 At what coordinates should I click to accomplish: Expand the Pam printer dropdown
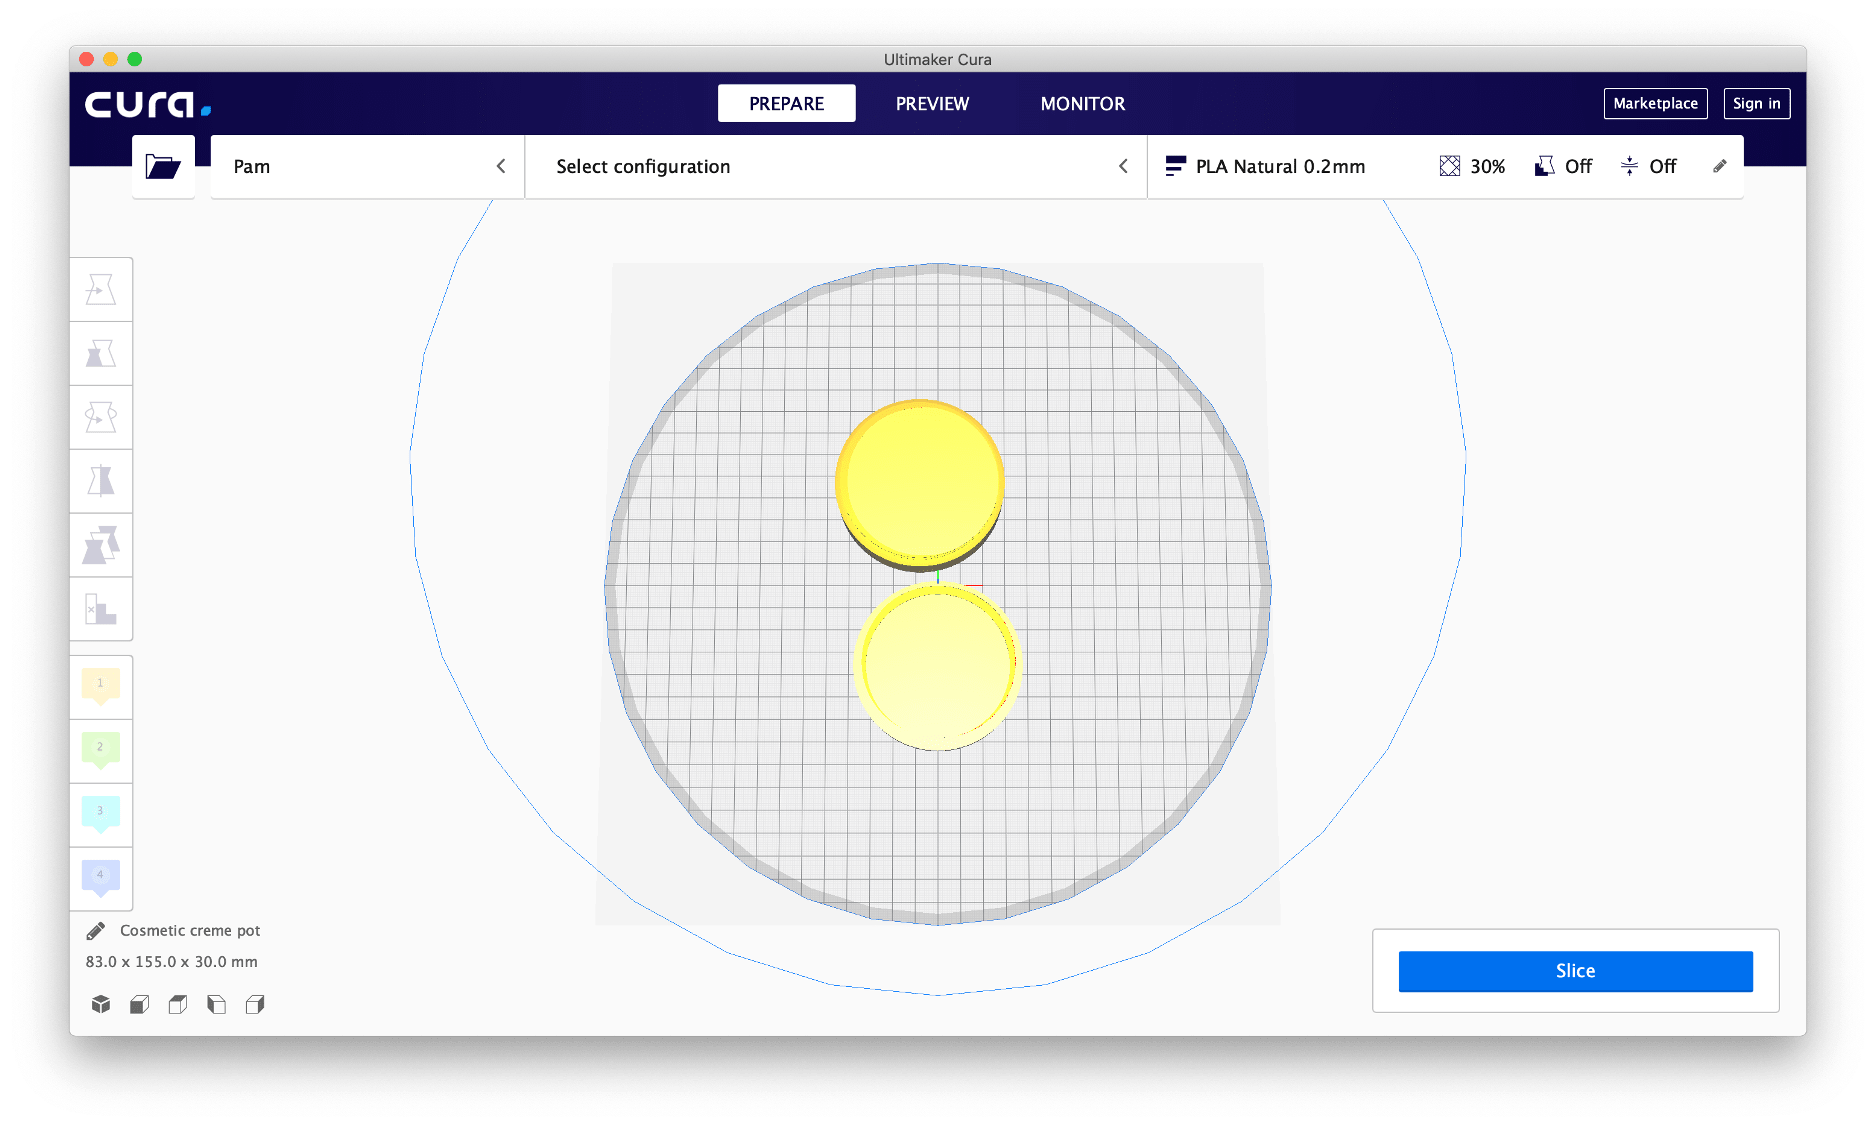tap(367, 167)
